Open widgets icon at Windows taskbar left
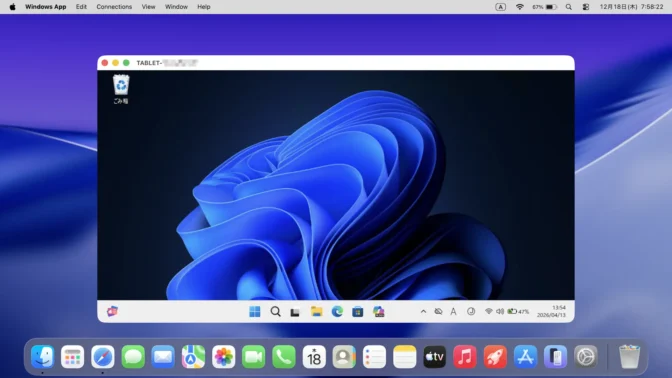 [x=112, y=312]
